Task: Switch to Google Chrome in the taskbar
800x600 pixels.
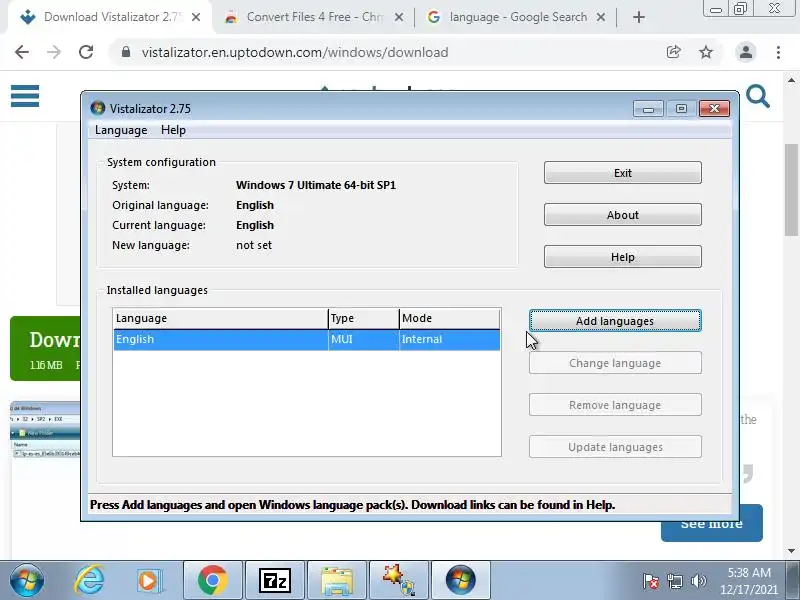Action: [213, 580]
